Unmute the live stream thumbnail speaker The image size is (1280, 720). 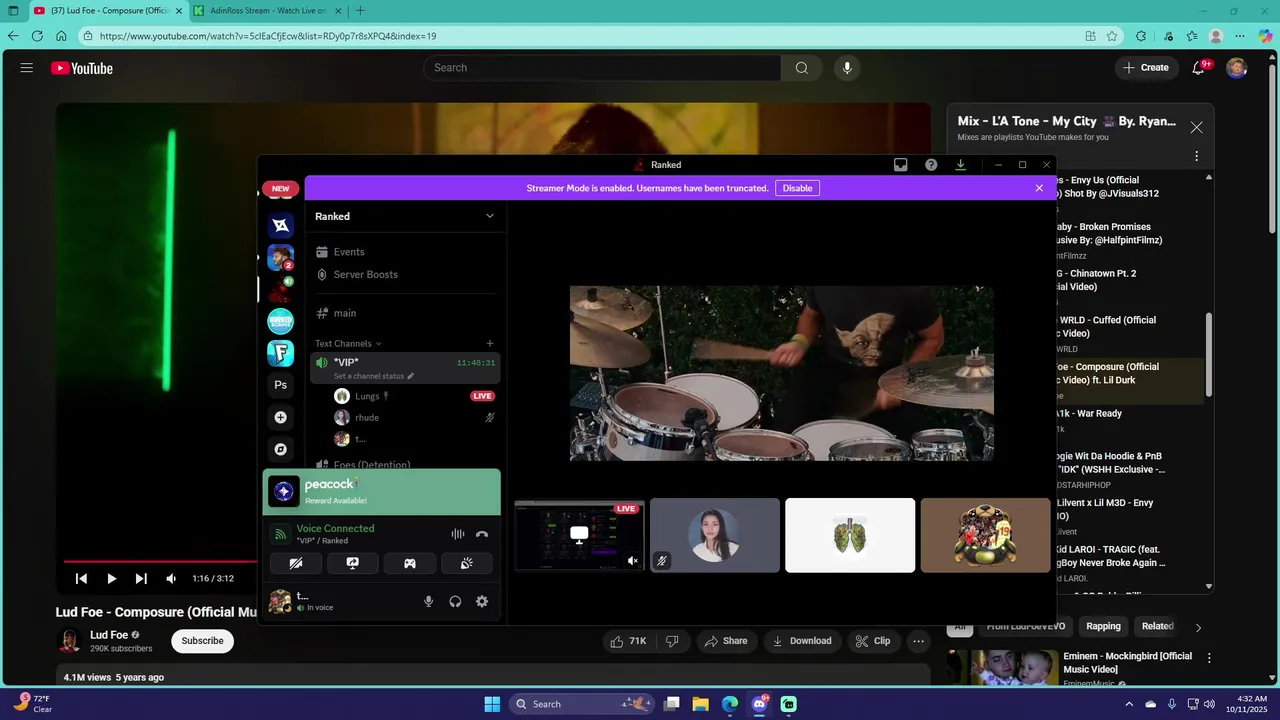point(632,561)
